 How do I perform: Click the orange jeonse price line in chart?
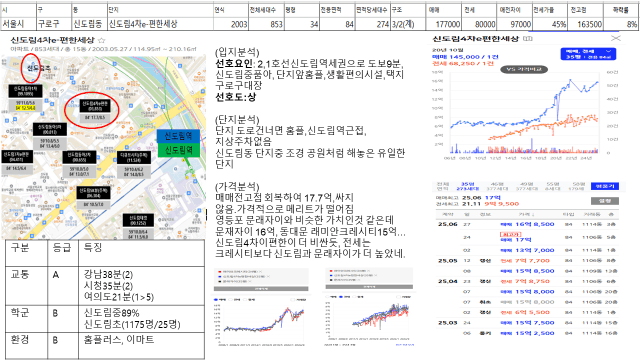pyautogui.click(x=543, y=127)
